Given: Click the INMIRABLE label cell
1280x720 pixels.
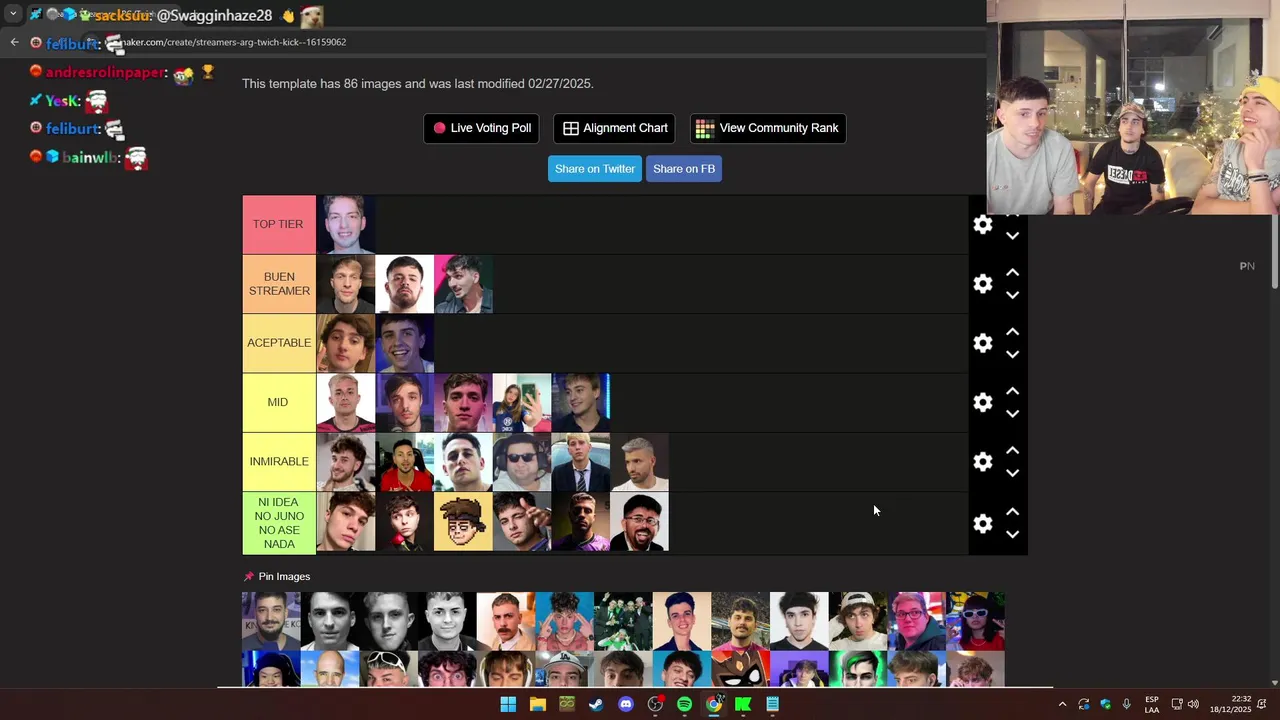Looking at the screenshot, I should (x=279, y=462).
